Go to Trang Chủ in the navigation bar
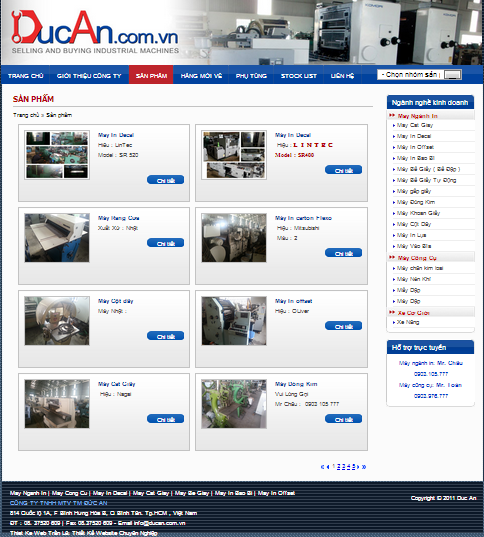This screenshot has height=537, width=484. [26, 75]
